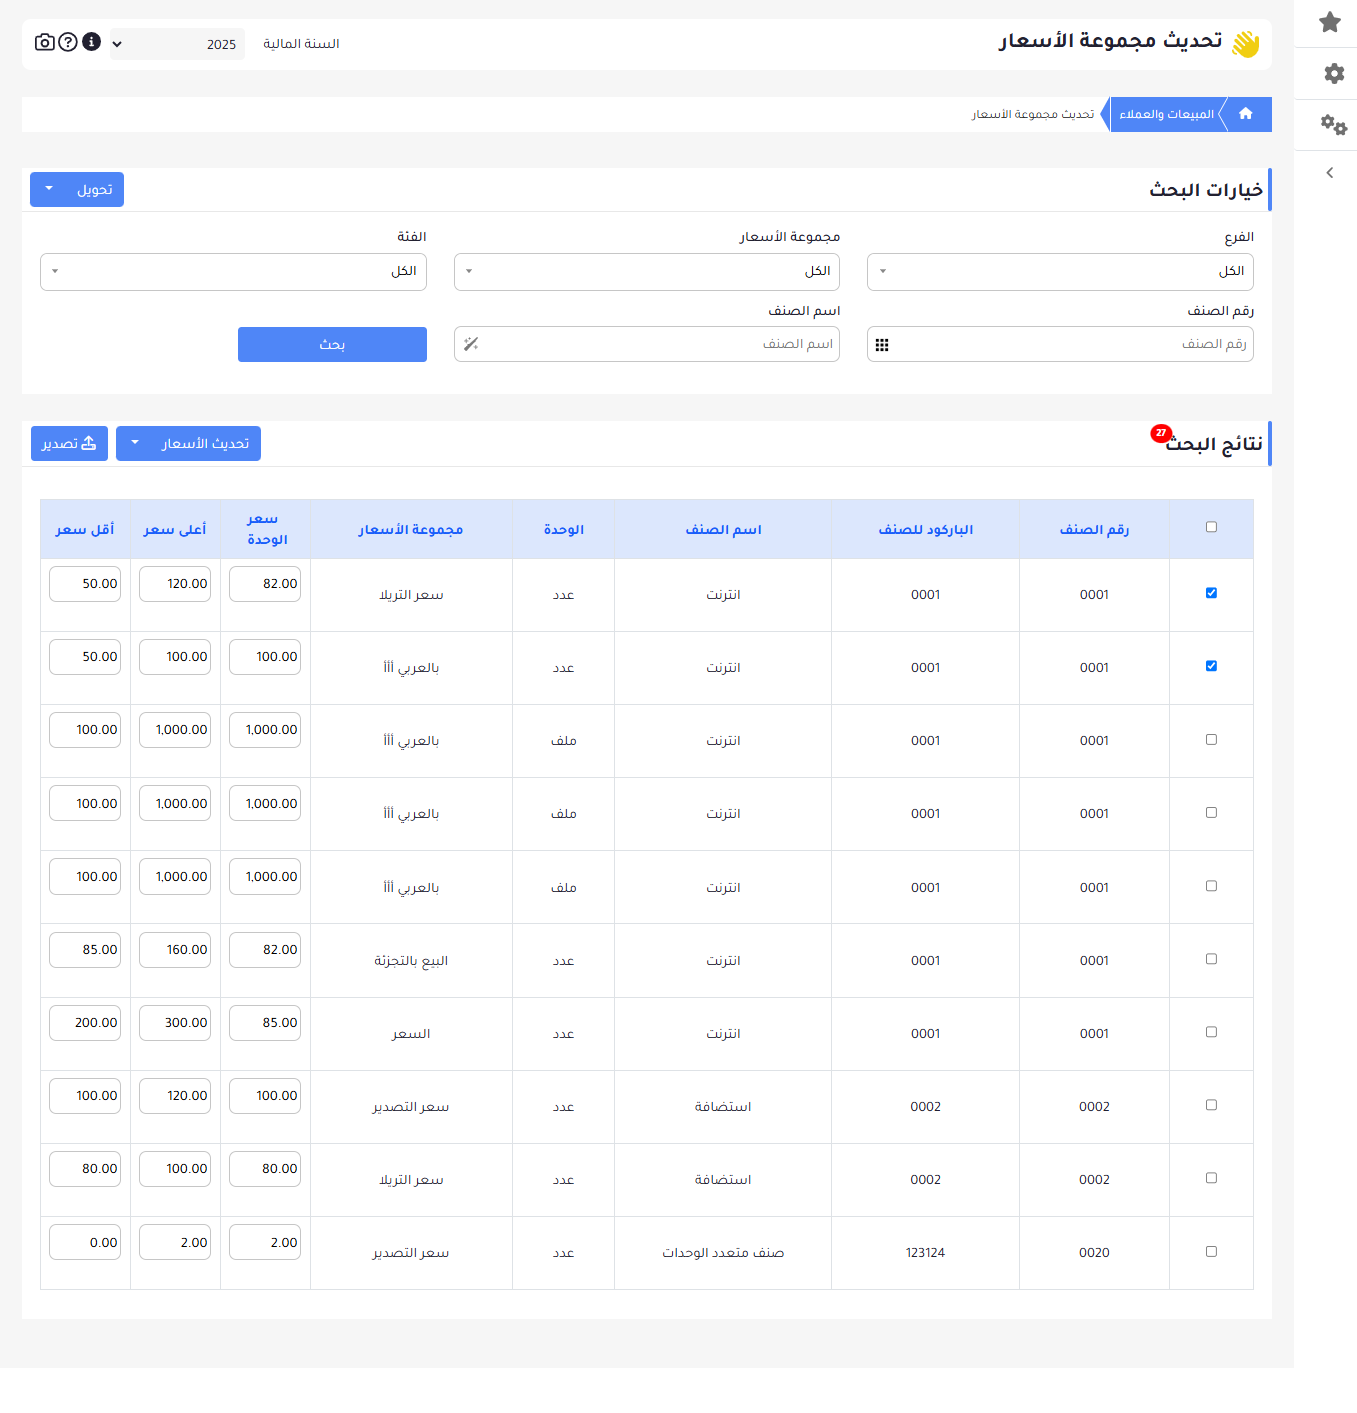Click the favorites star icon in sidebar
The width and height of the screenshot is (1357, 1413).
point(1329,22)
